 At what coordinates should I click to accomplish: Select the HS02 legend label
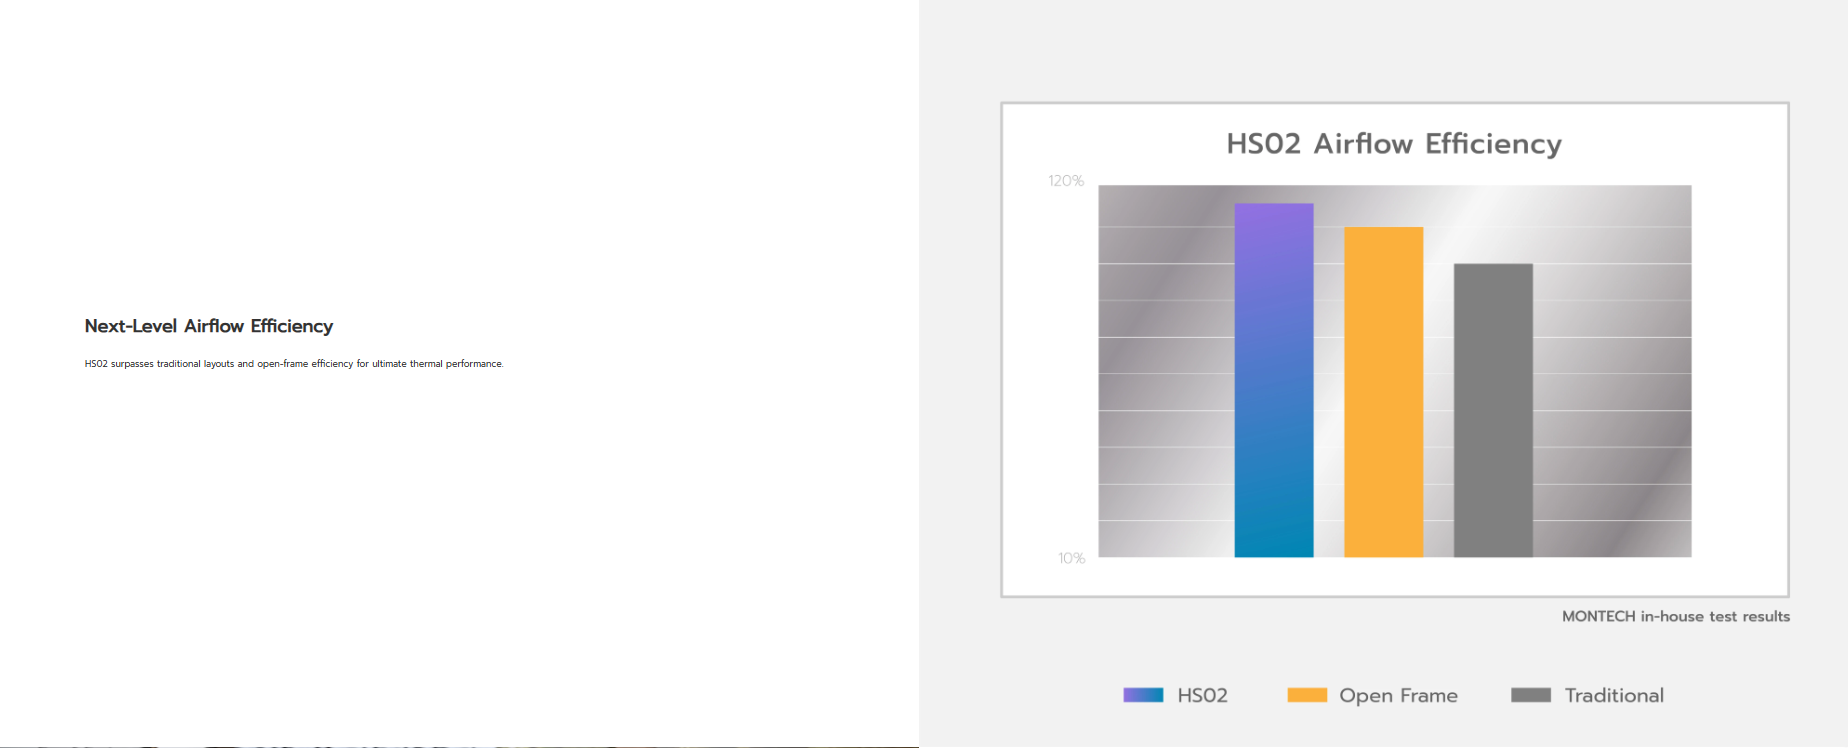pos(1202,695)
